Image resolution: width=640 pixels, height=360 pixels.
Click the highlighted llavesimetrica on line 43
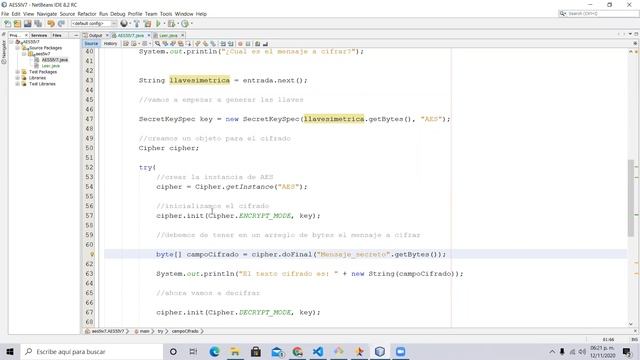pos(200,80)
